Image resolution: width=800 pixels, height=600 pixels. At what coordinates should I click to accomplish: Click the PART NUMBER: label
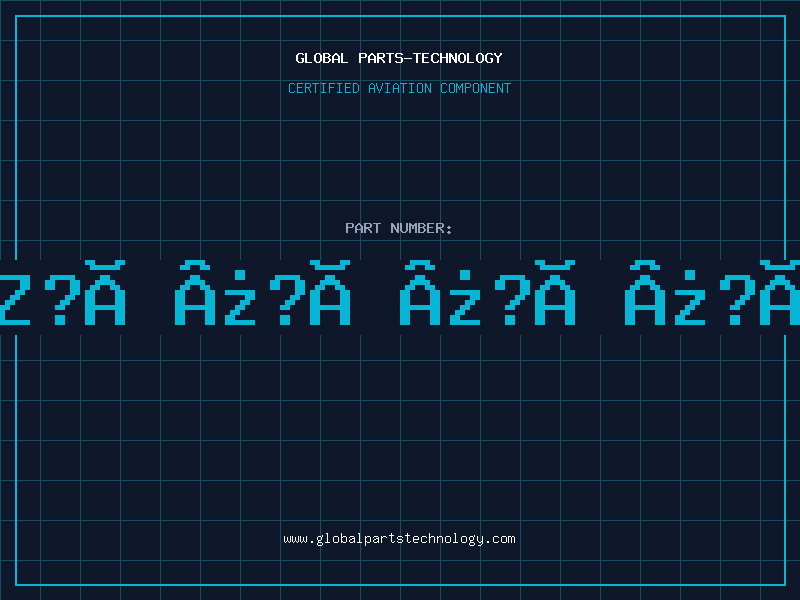tap(399, 228)
